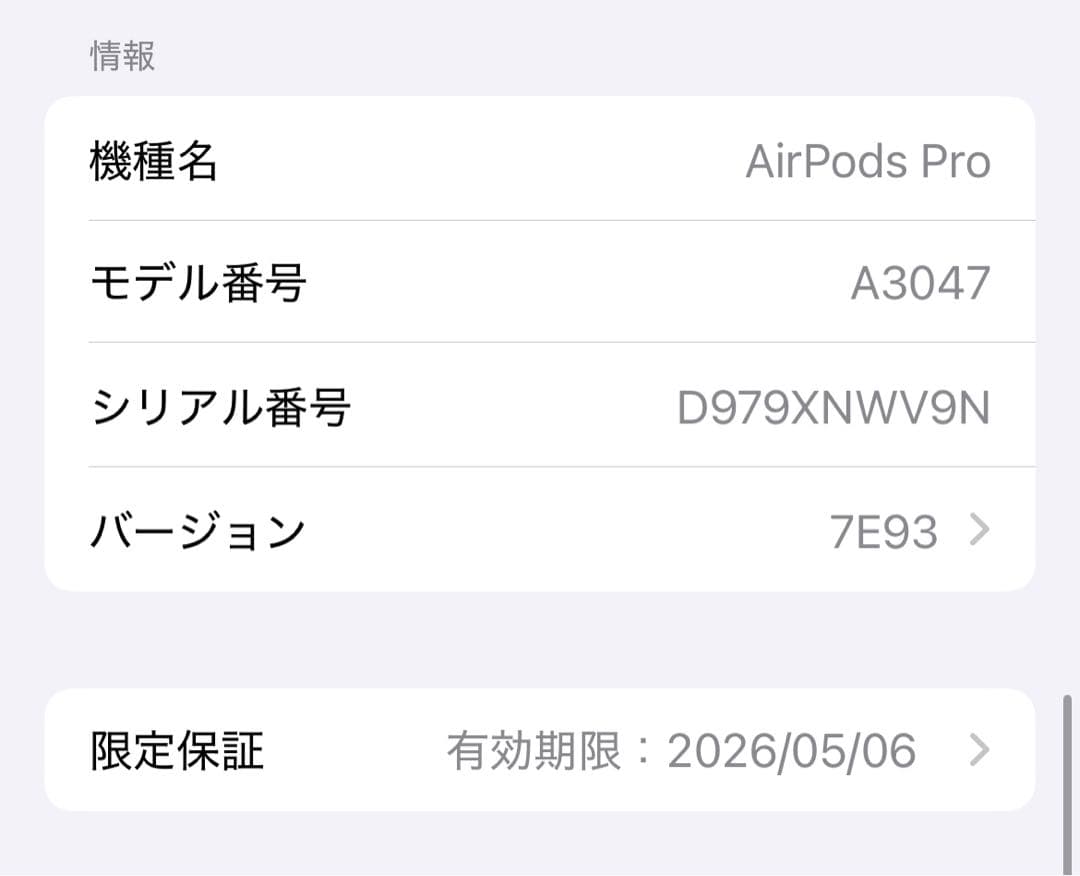This screenshot has width=1080, height=876.
Task: Select the シリアル番号 row
Action: point(540,406)
